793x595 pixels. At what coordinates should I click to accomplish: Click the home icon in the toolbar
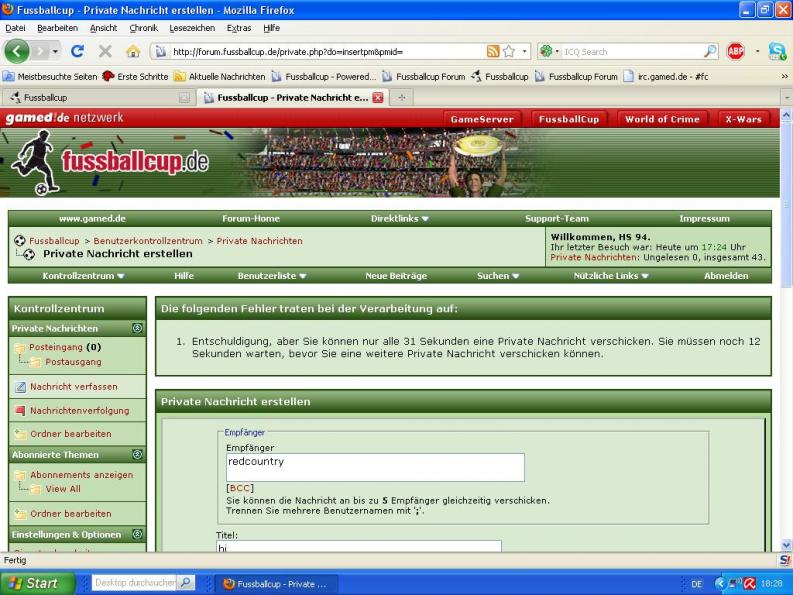click(132, 51)
